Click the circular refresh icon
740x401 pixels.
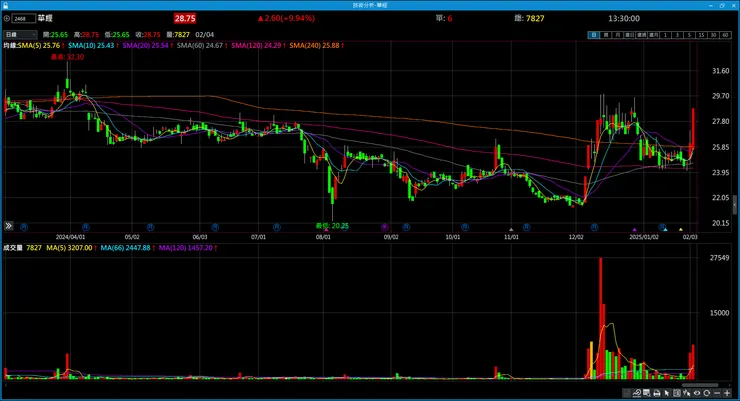pyautogui.click(x=706, y=393)
